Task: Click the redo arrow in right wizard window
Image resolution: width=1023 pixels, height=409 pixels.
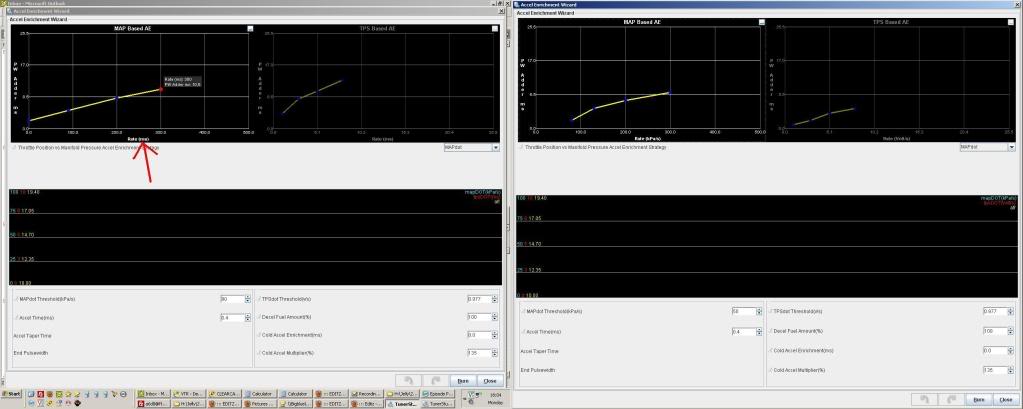Action: tap(951, 399)
